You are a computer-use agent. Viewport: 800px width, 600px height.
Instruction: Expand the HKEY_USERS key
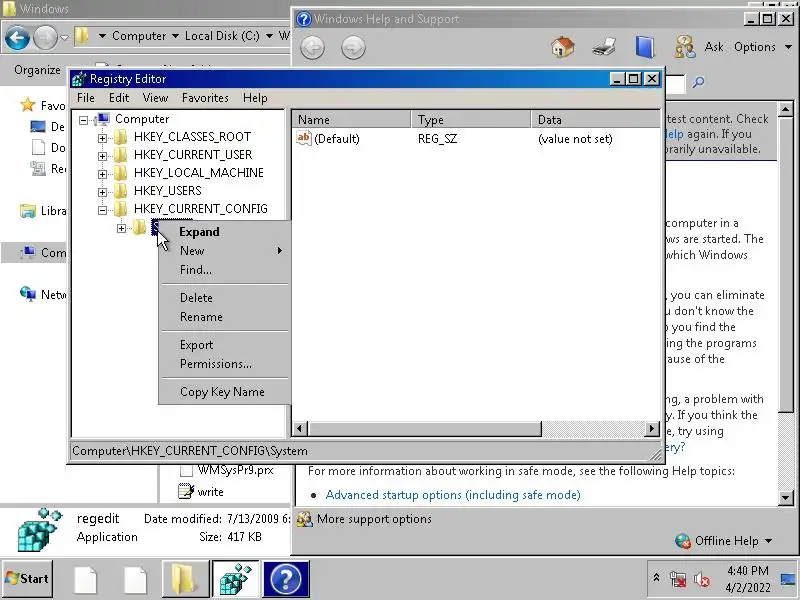coord(103,192)
